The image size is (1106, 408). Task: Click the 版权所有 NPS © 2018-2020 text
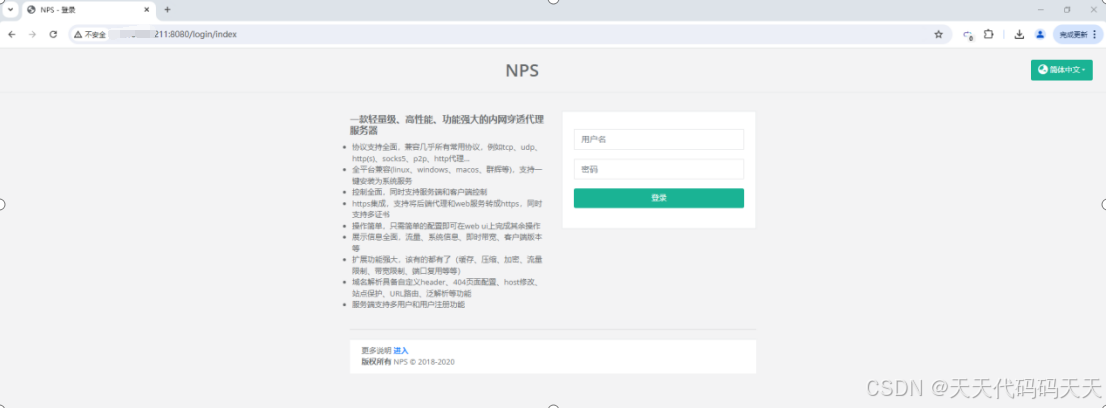(408, 362)
